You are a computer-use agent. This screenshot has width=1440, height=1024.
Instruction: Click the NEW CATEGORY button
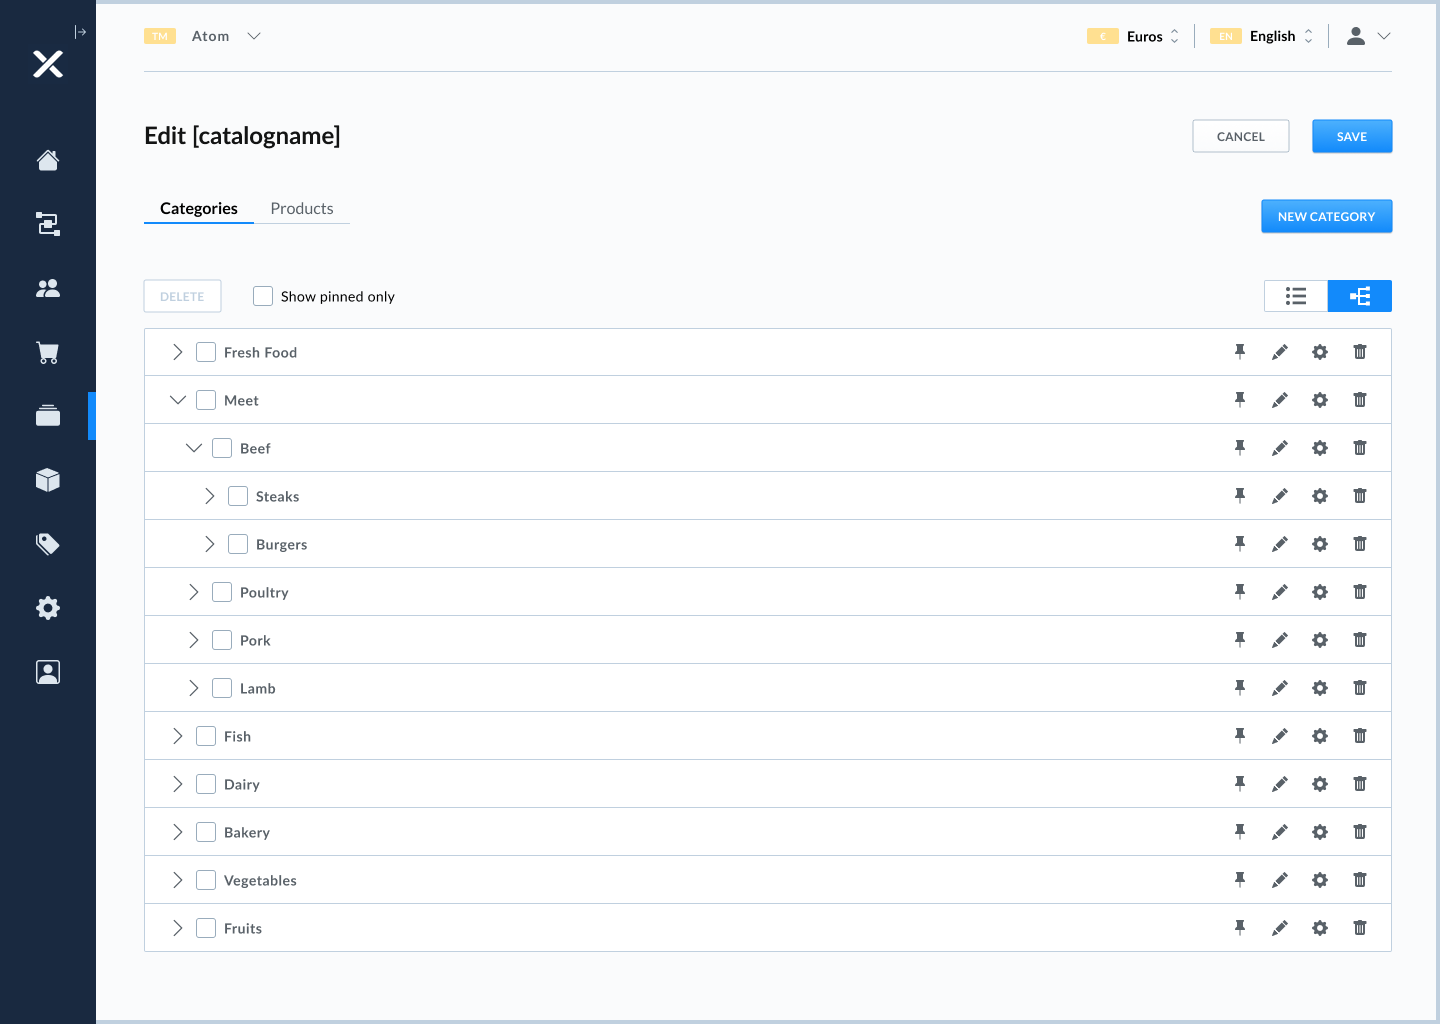click(1327, 215)
